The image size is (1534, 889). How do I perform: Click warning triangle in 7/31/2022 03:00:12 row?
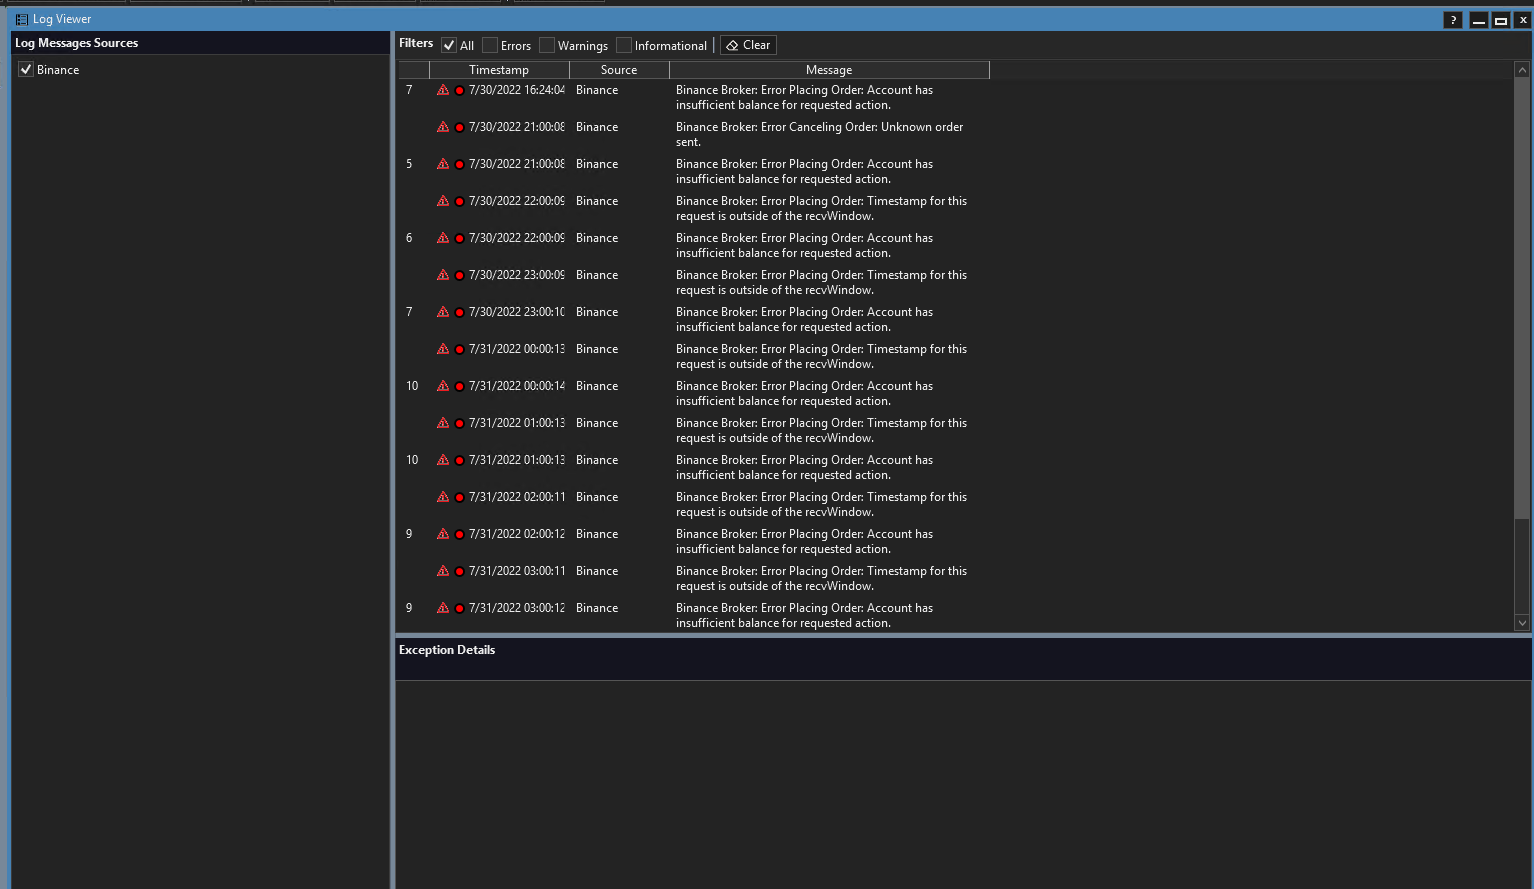[443, 608]
